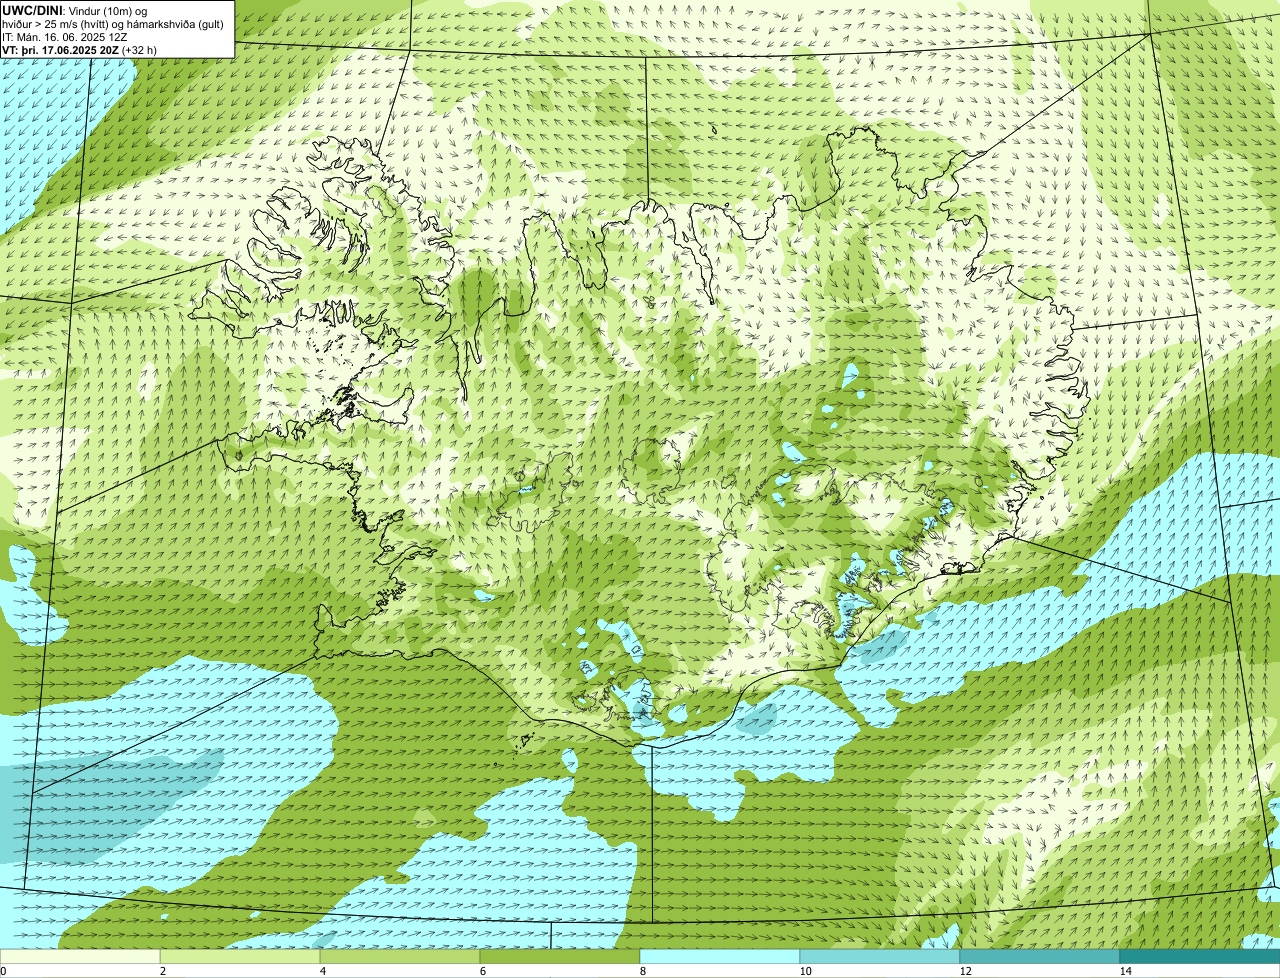Click the light cyan 8–10 m/s legend swatch
This screenshot has height=978, width=1280.
pyautogui.click(x=720, y=957)
